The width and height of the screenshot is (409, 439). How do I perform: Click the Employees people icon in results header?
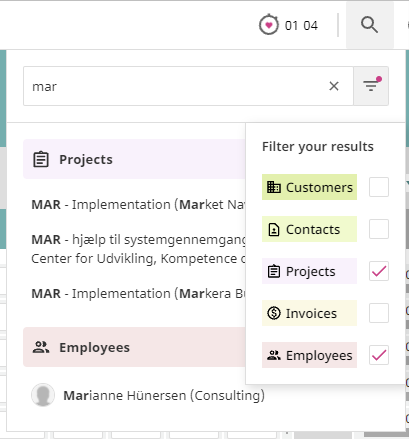(x=41, y=347)
